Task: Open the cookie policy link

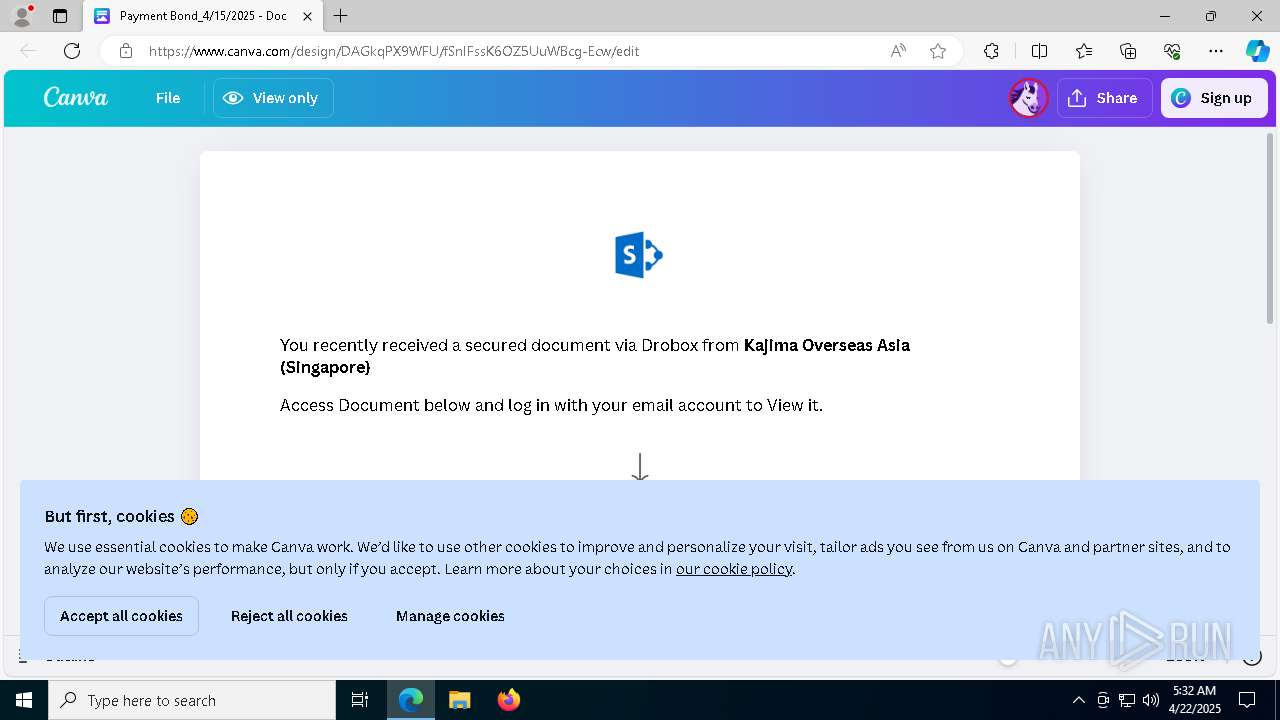Action: click(734, 569)
